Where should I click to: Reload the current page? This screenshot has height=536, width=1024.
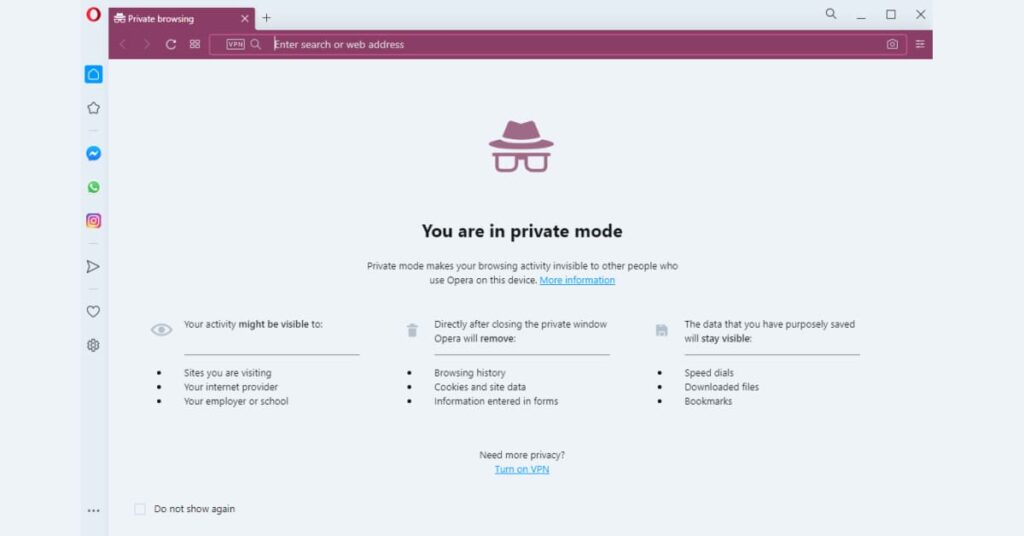click(x=171, y=44)
